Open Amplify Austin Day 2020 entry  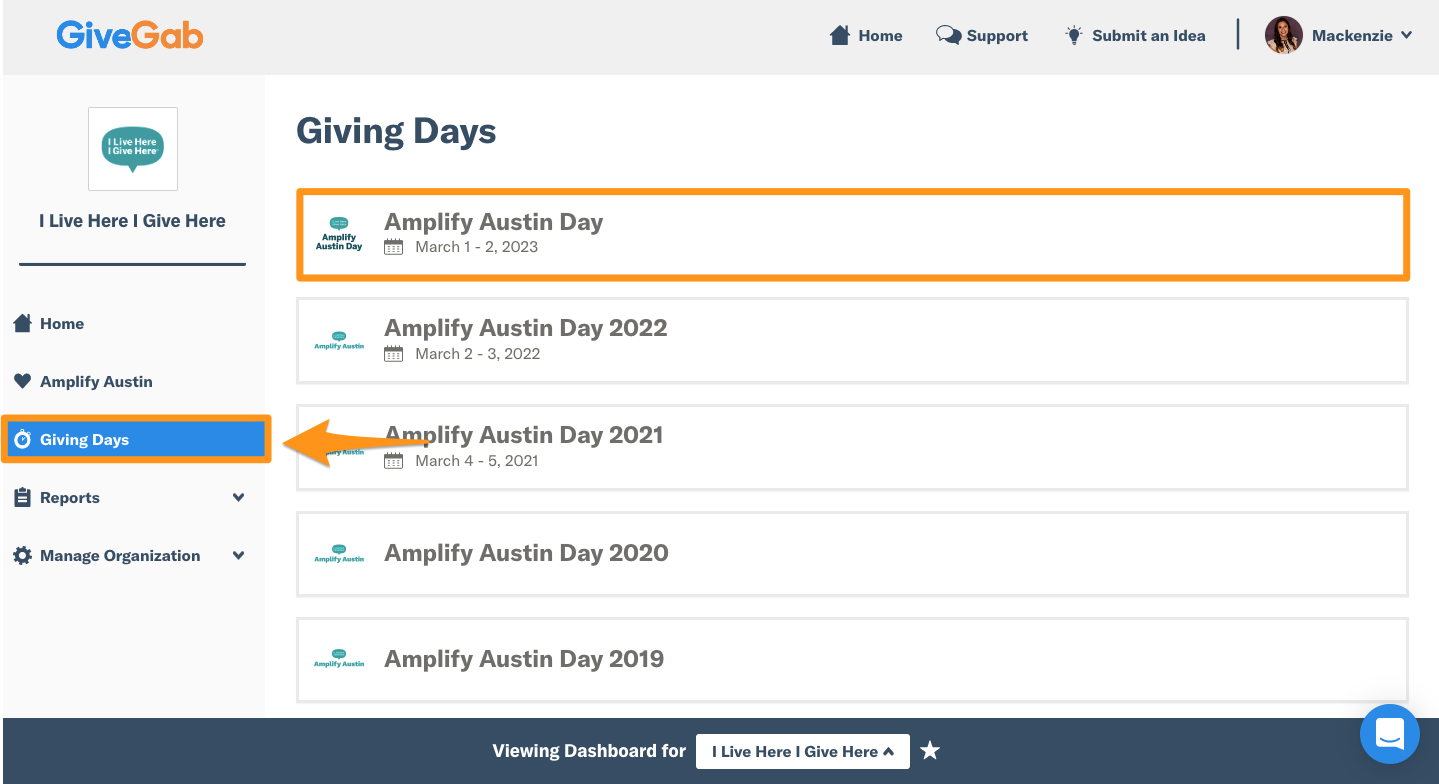853,554
